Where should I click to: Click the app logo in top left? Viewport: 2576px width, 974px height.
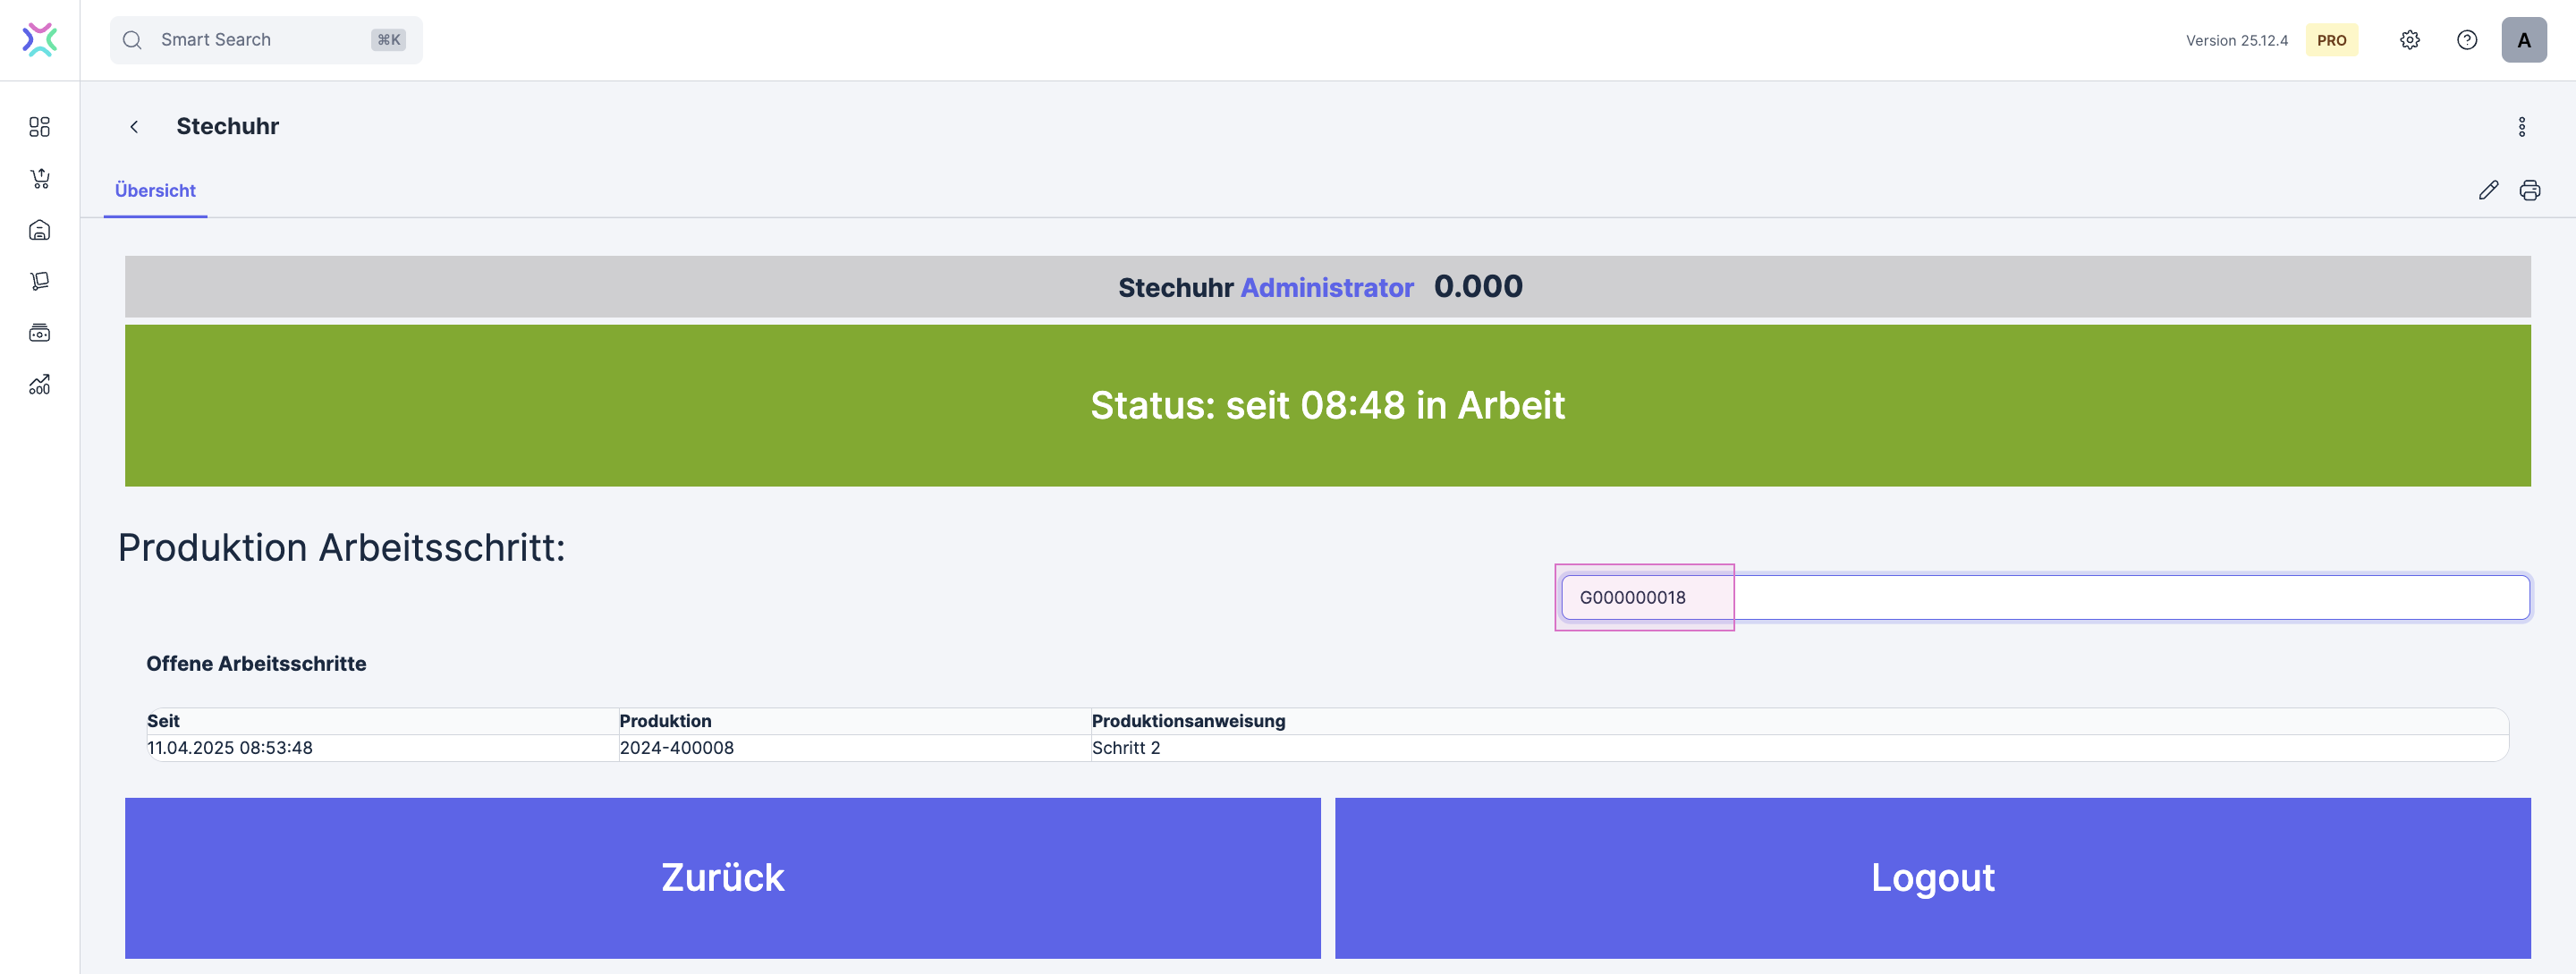click(x=39, y=40)
